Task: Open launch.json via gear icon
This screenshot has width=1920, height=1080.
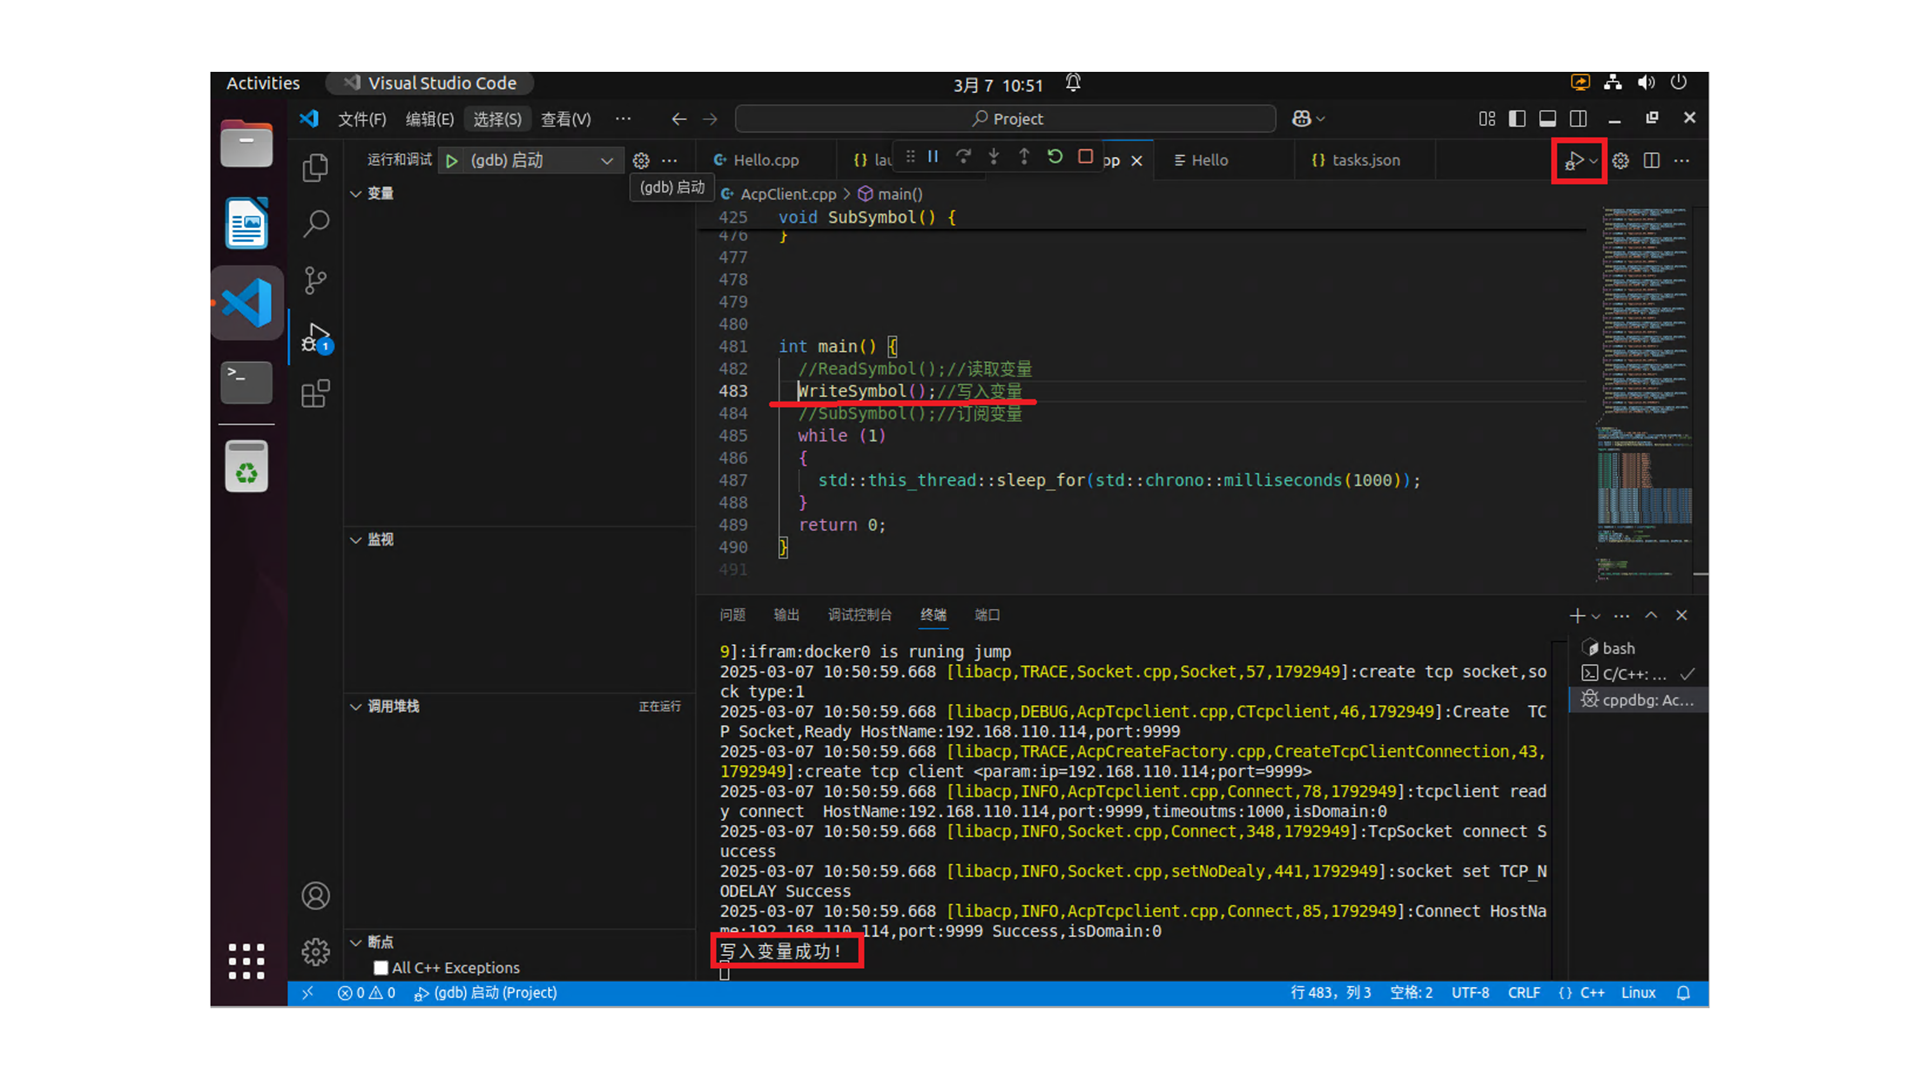Action: (641, 160)
